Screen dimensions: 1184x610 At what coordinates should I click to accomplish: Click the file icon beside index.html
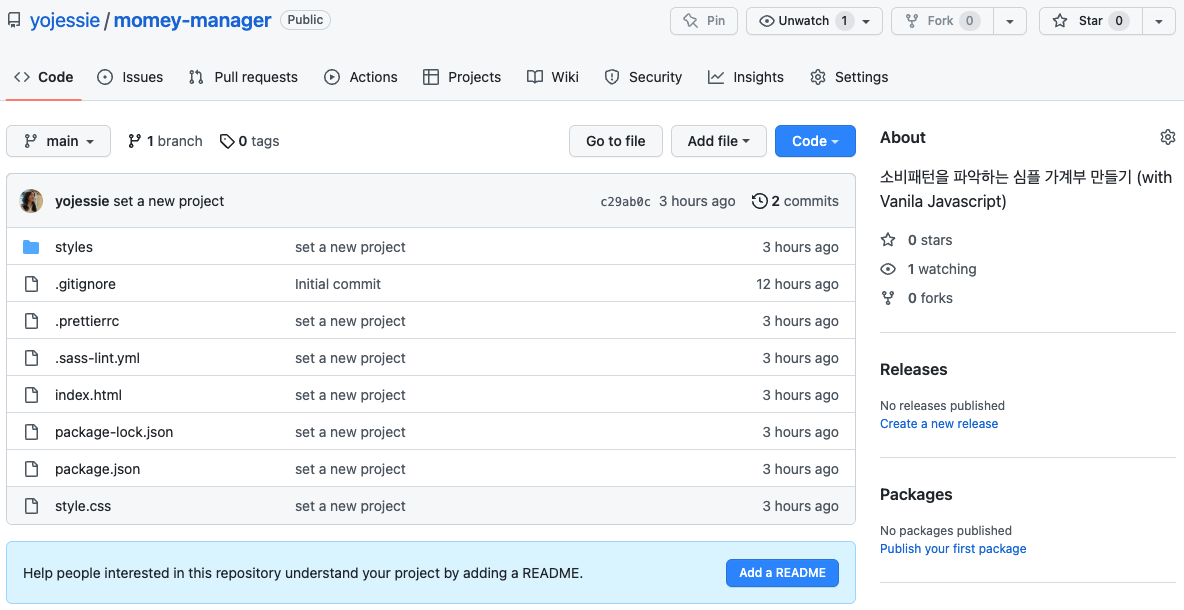click(x=31, y=395)
